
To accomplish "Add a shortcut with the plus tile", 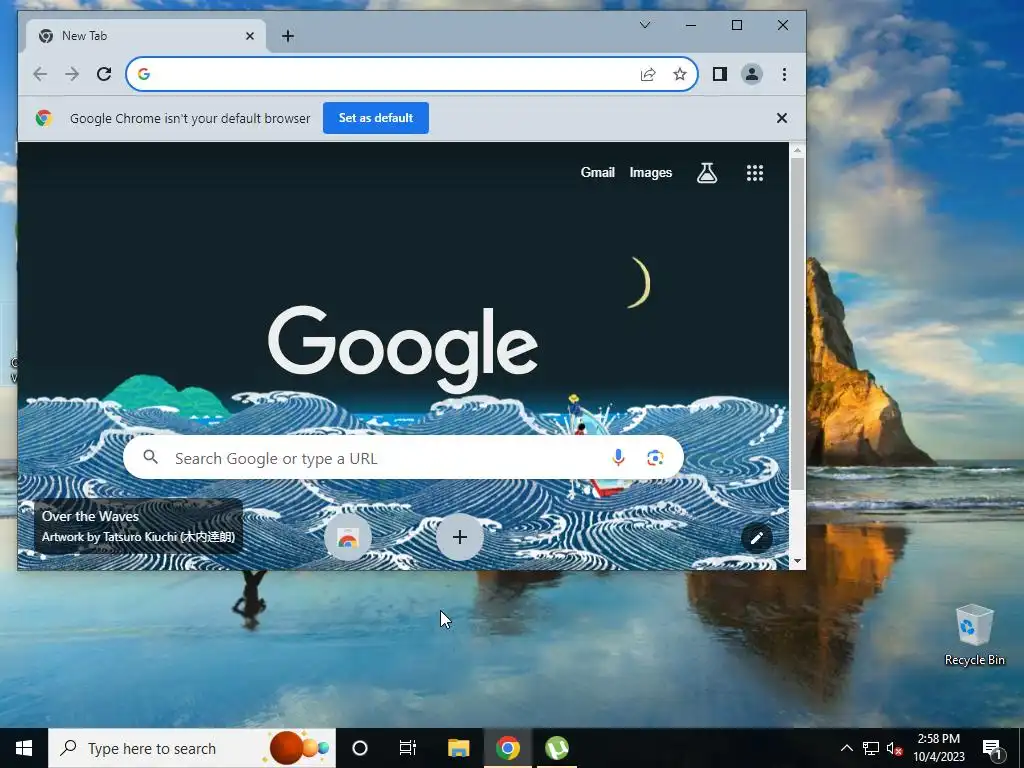I will 460,537.
